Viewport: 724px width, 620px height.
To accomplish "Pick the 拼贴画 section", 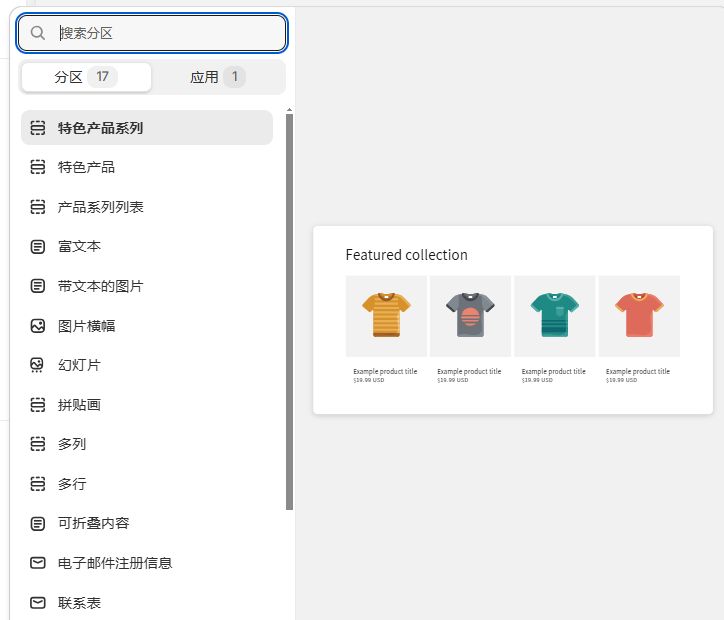I will click(x=147, y=405).
